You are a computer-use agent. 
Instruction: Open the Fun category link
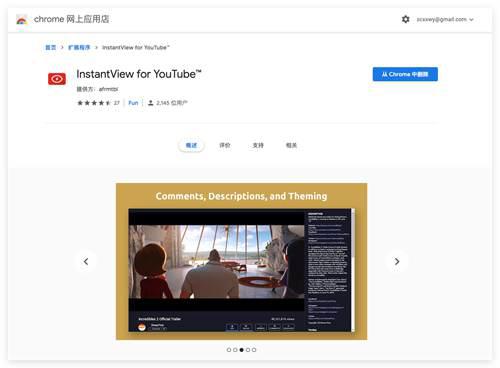pos(133,103)
